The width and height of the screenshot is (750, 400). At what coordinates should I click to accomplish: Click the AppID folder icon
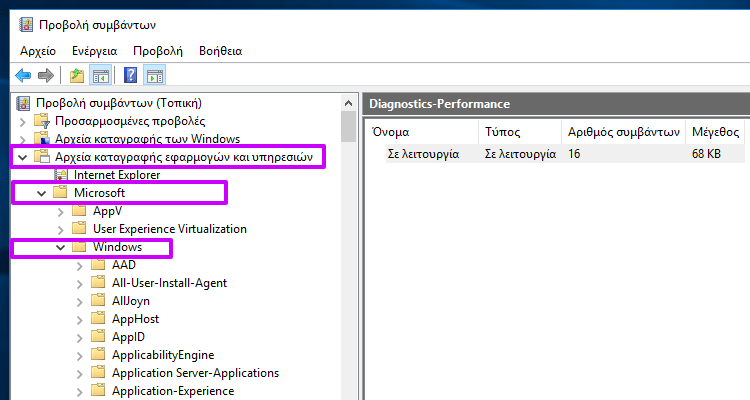(98, 336)
